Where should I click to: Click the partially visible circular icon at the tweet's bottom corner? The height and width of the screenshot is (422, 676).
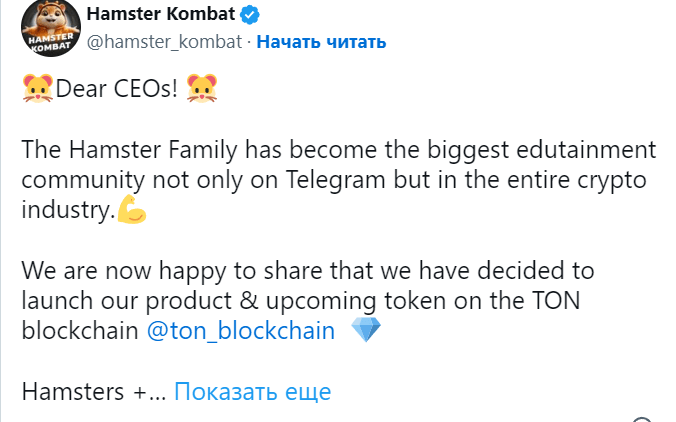642,420
